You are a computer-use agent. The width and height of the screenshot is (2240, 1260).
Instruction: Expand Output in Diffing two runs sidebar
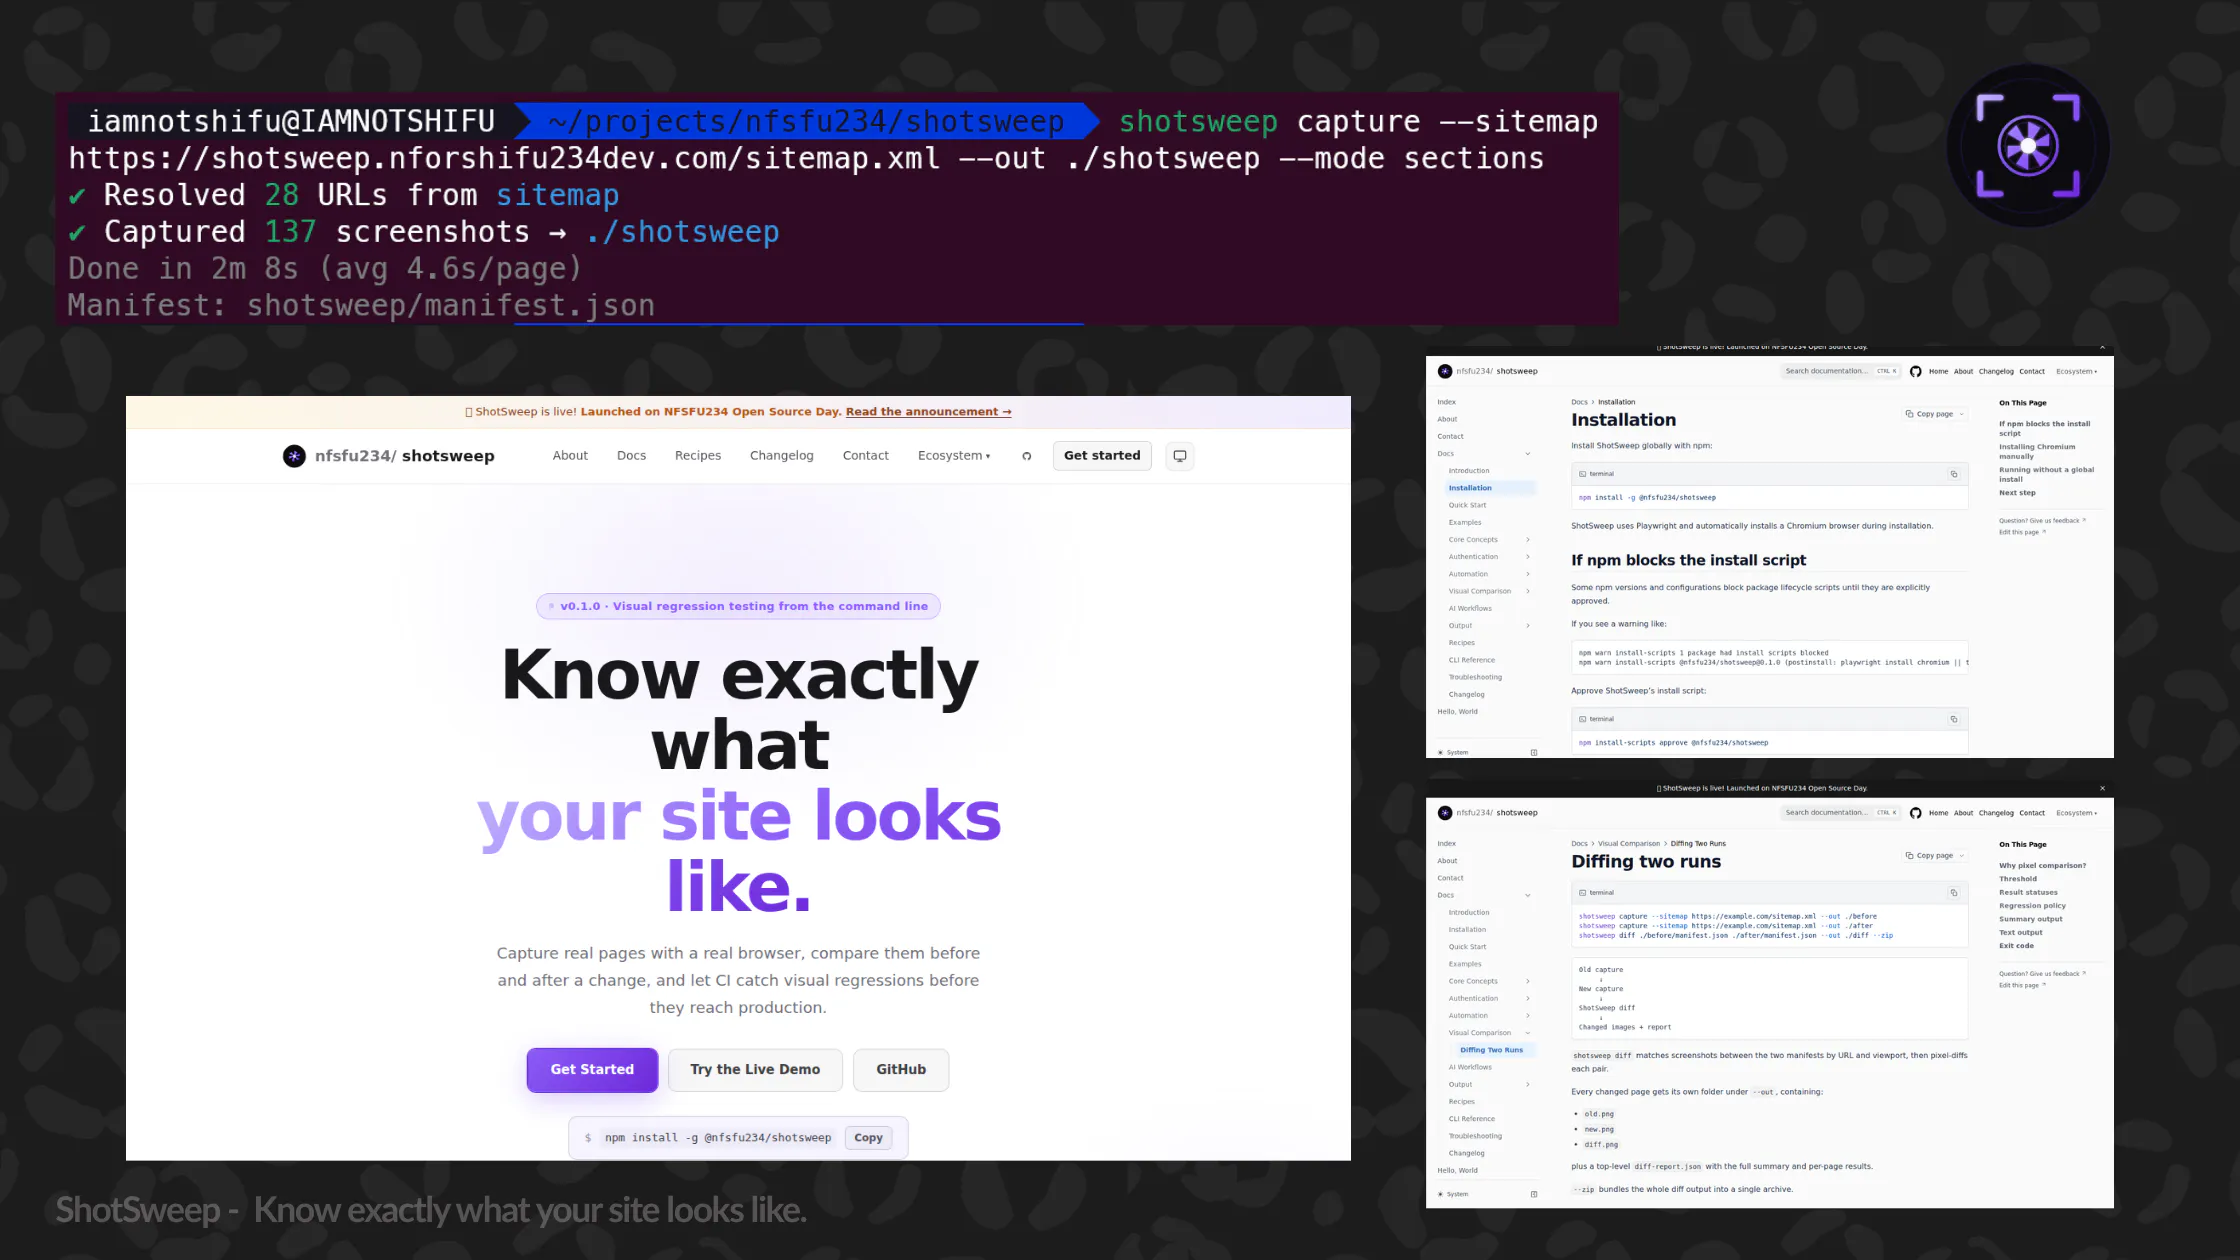1527,1084
